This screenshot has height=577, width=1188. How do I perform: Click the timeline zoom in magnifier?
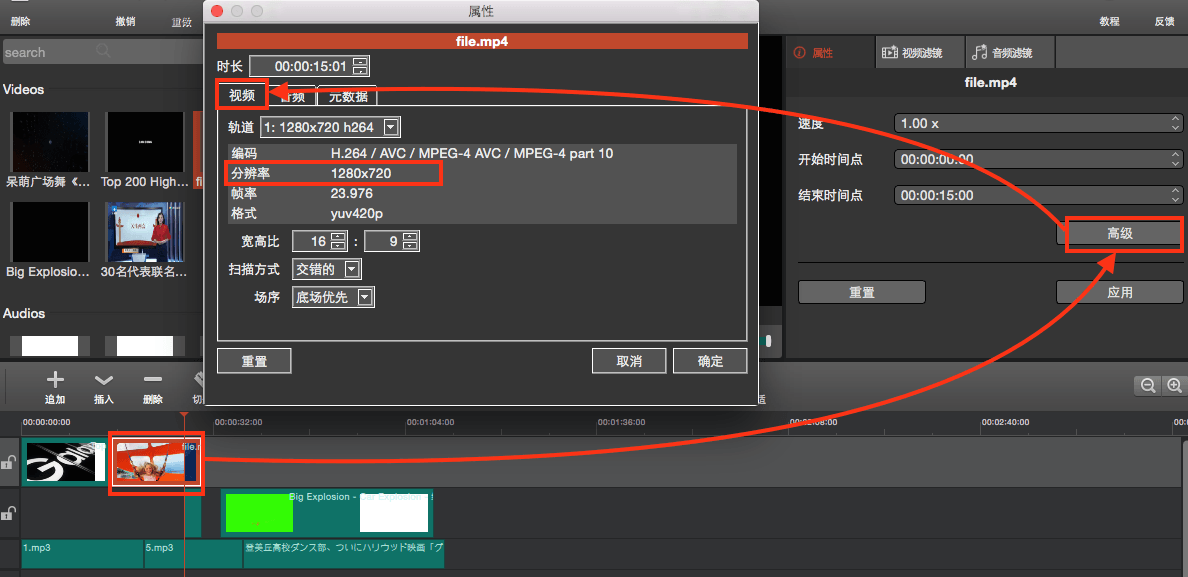(x=1174, y=385)
